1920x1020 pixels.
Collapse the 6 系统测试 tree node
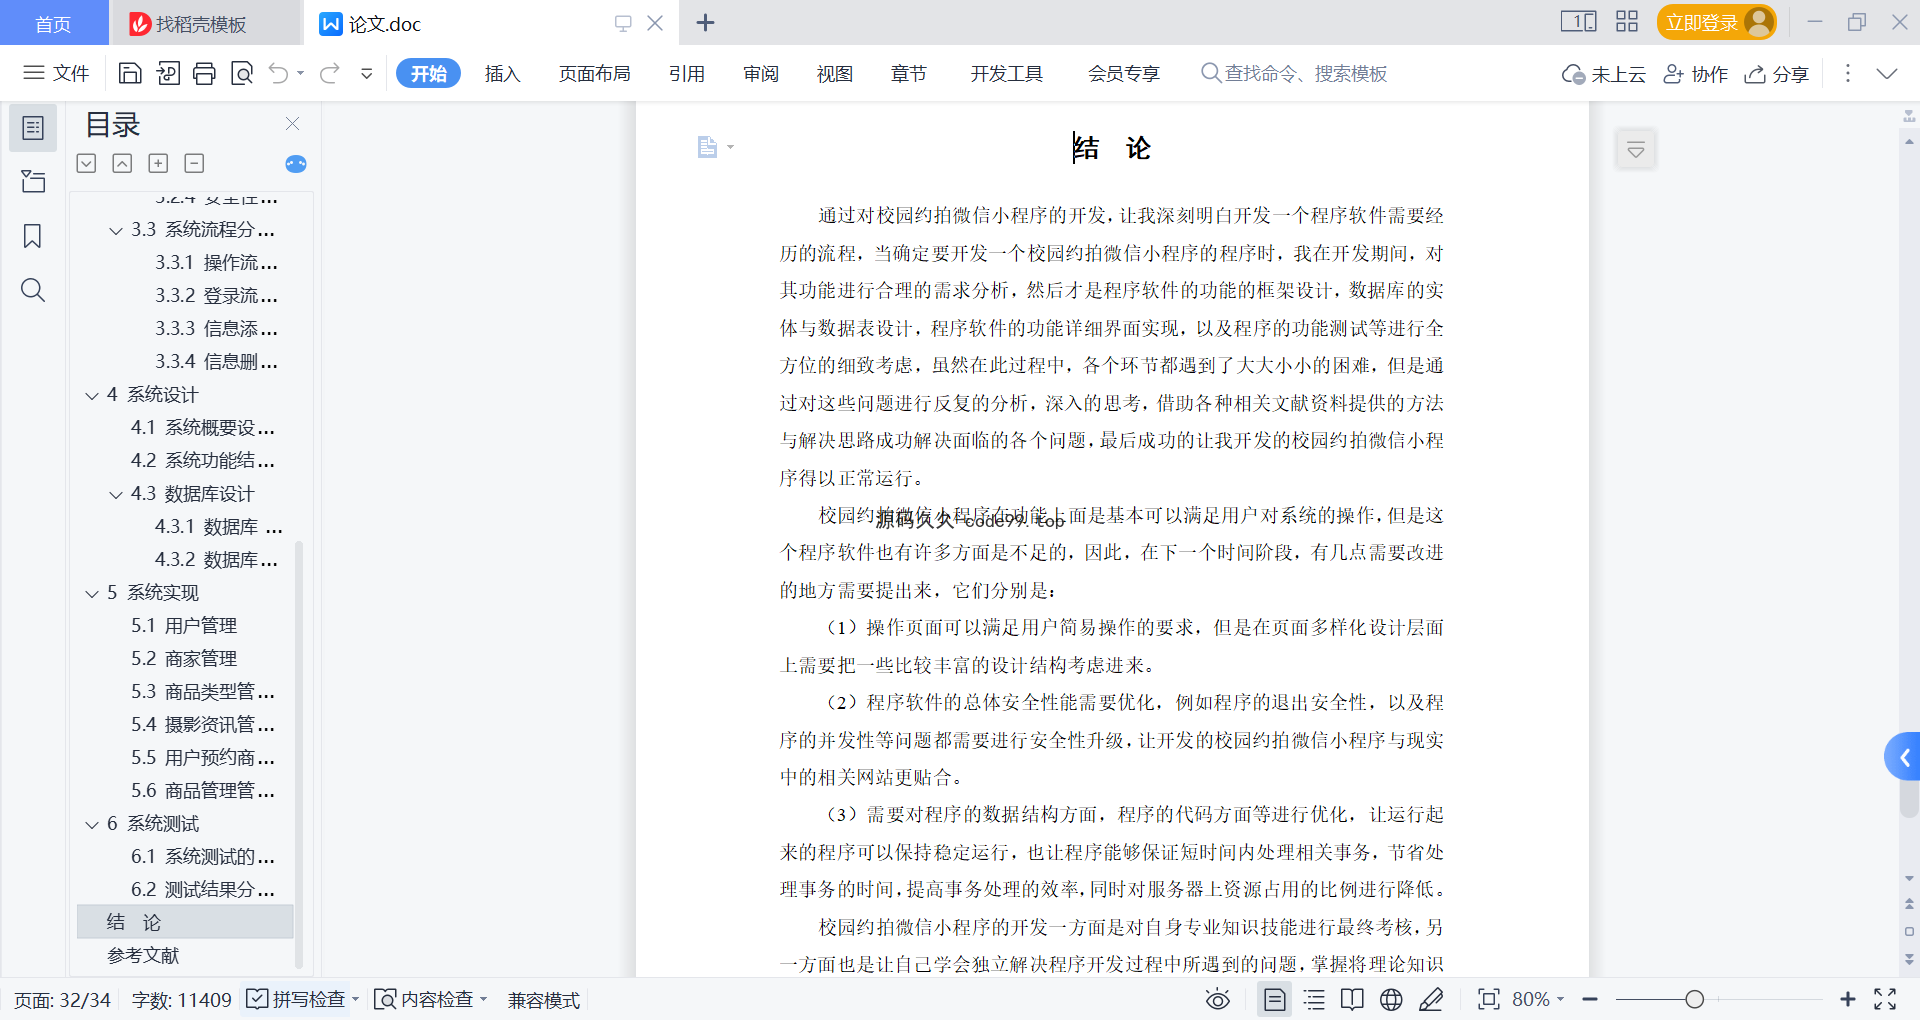(92, 824)
